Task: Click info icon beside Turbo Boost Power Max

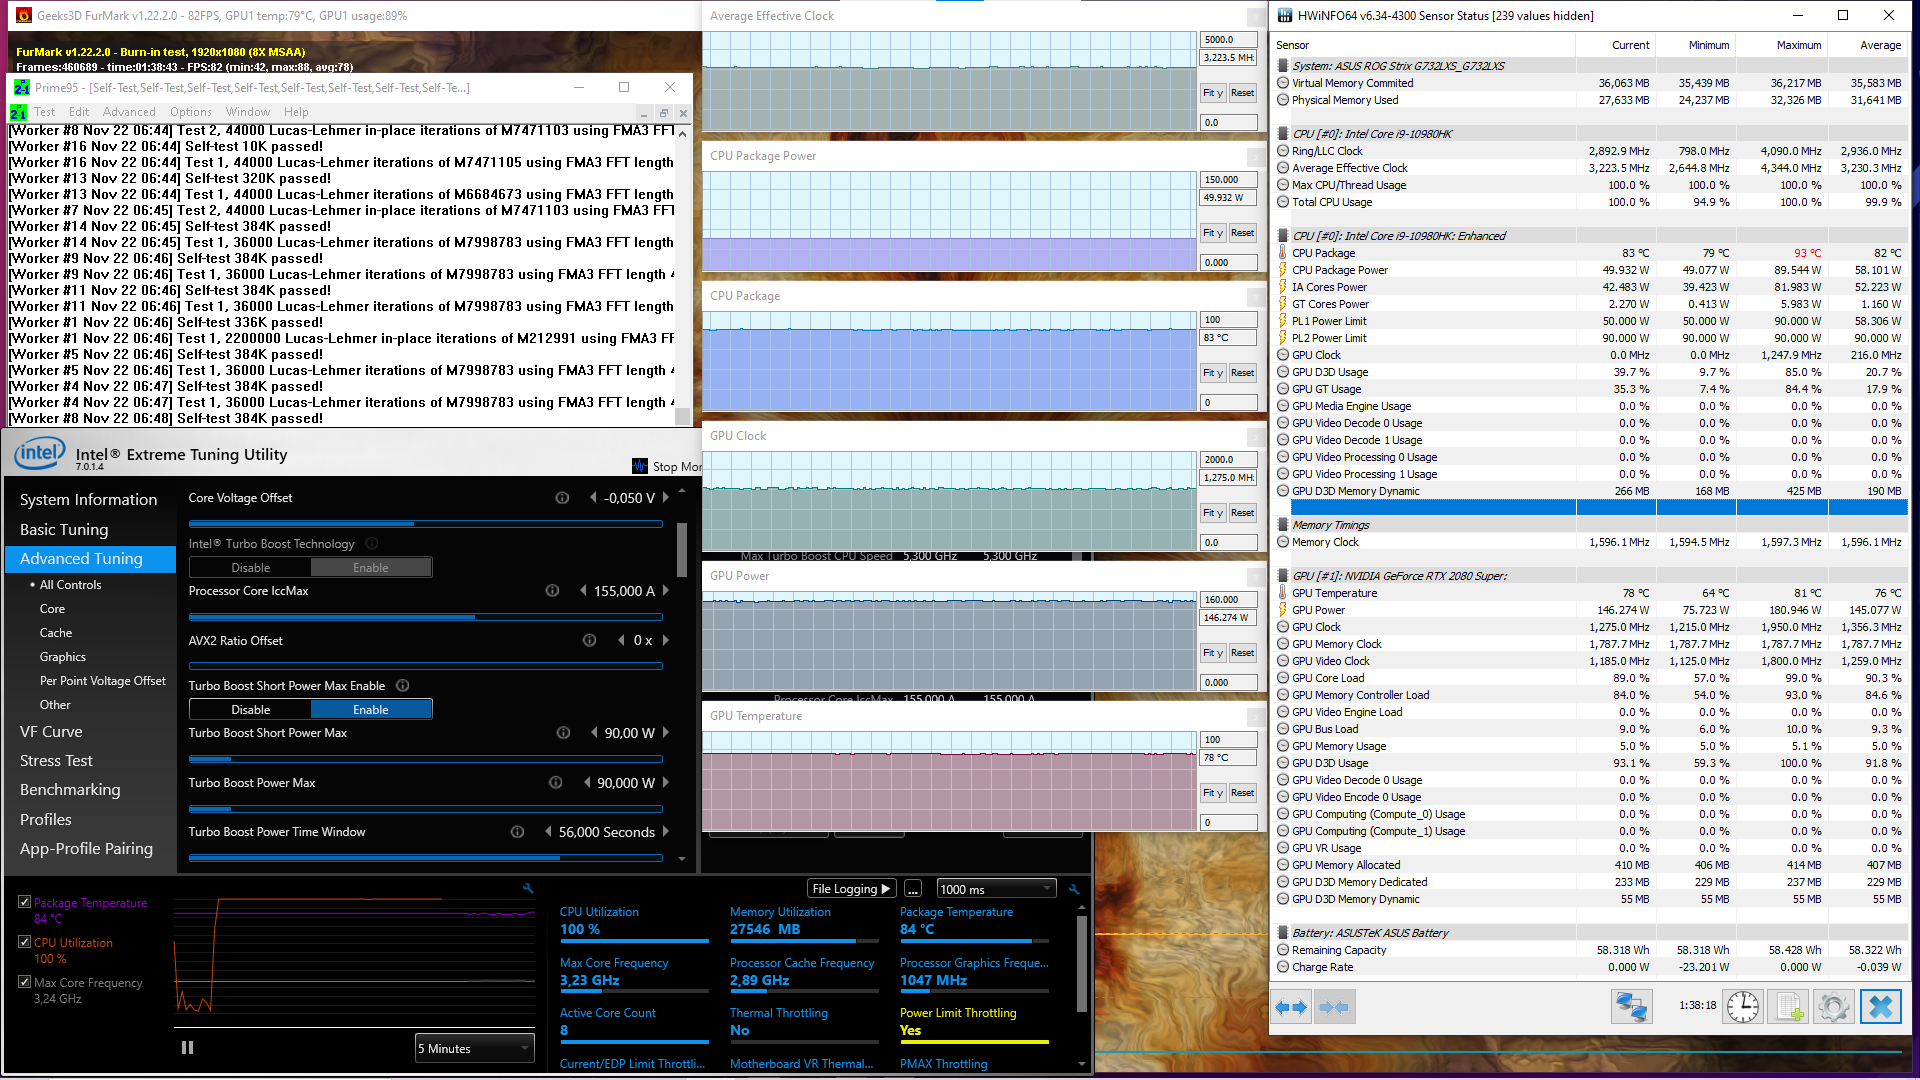Action: (x=556, y=783)
